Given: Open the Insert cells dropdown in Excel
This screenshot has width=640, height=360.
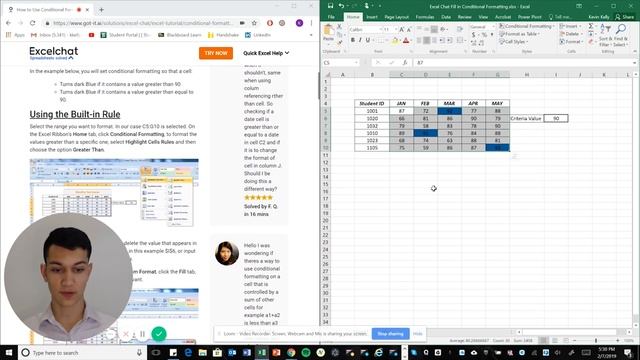Looking at the screenshot, I should tap(570, 26).
